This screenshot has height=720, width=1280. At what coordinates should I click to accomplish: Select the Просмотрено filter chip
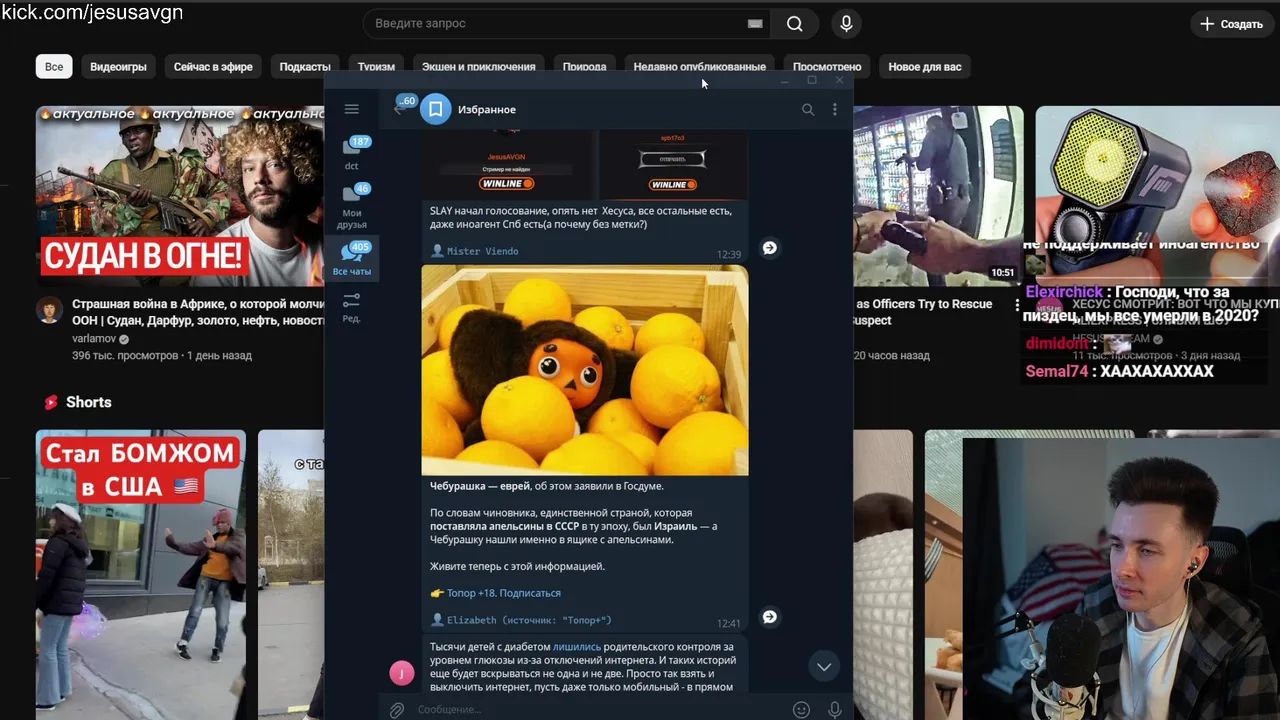827,67
